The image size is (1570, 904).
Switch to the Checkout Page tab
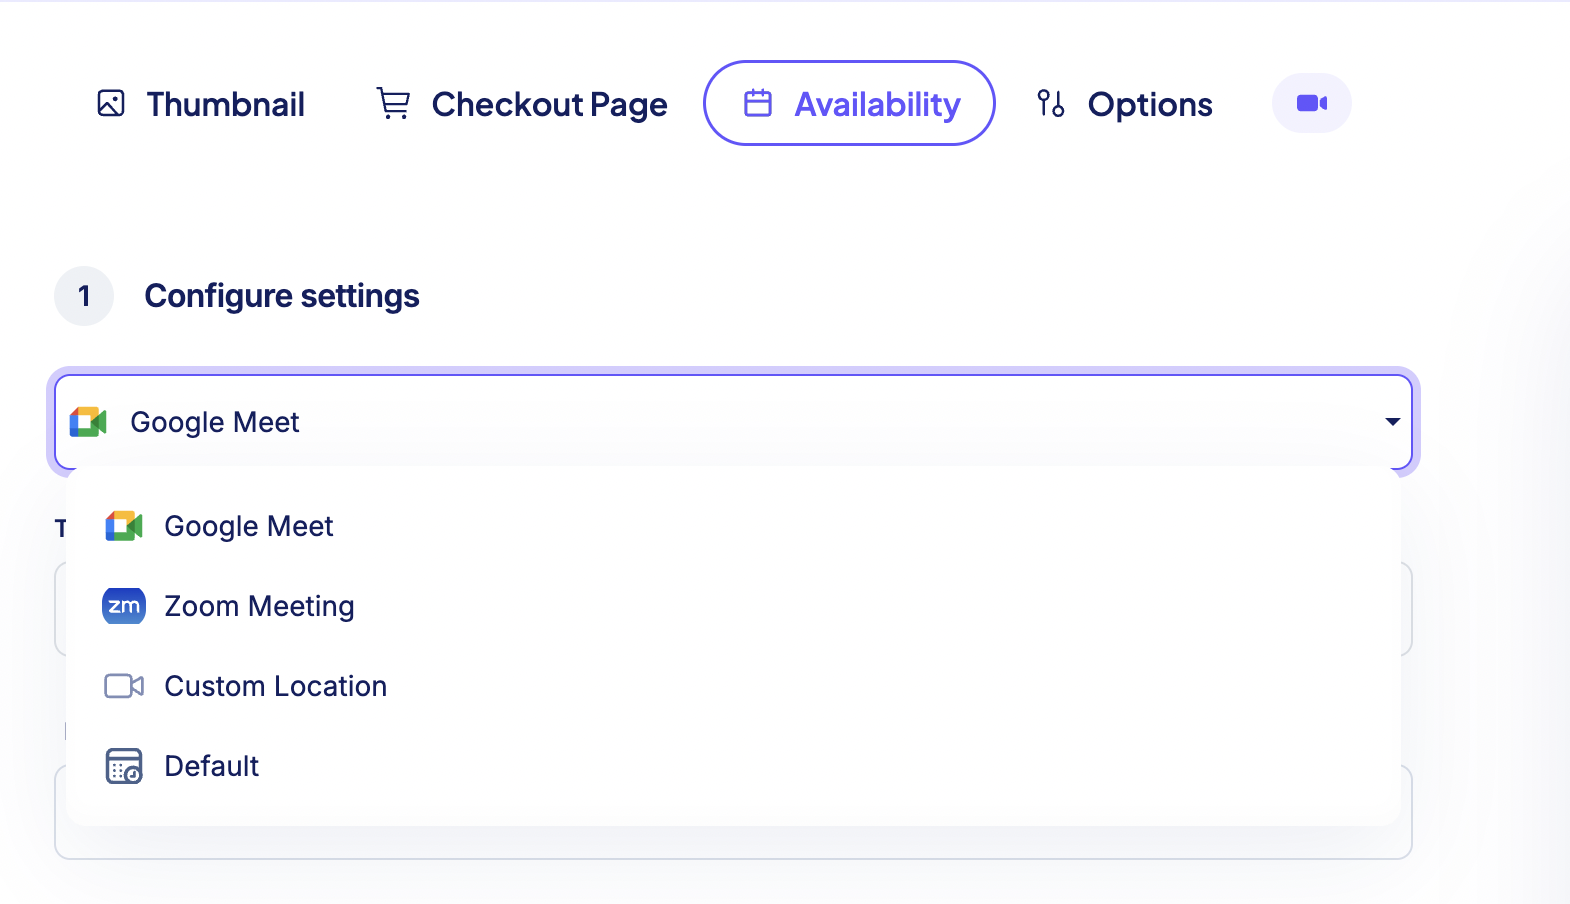tap(522, 104)
